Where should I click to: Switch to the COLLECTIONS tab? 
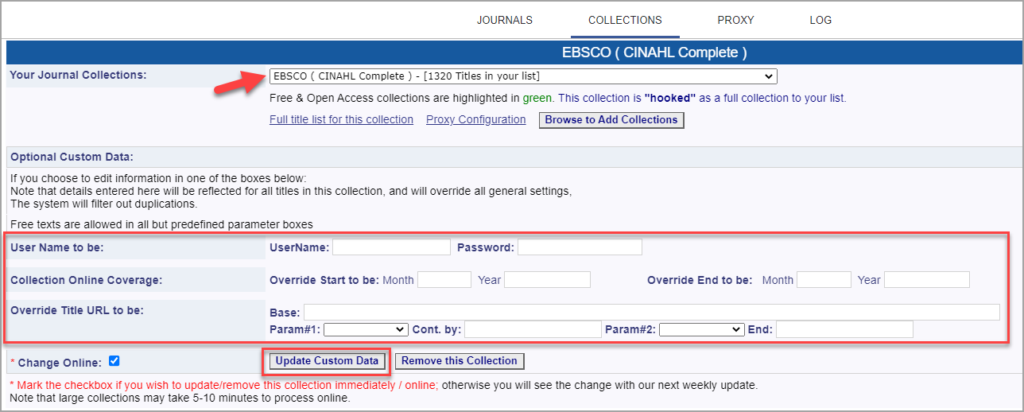625,20
